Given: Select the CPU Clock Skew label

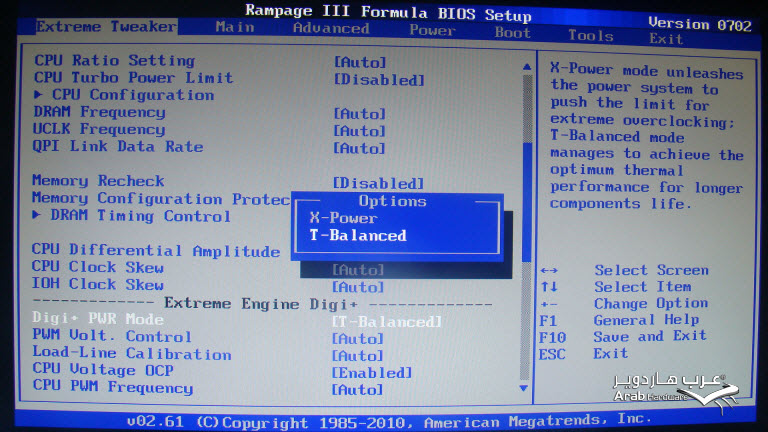Looking at the screenshot, I should click(x=97, y=267).
